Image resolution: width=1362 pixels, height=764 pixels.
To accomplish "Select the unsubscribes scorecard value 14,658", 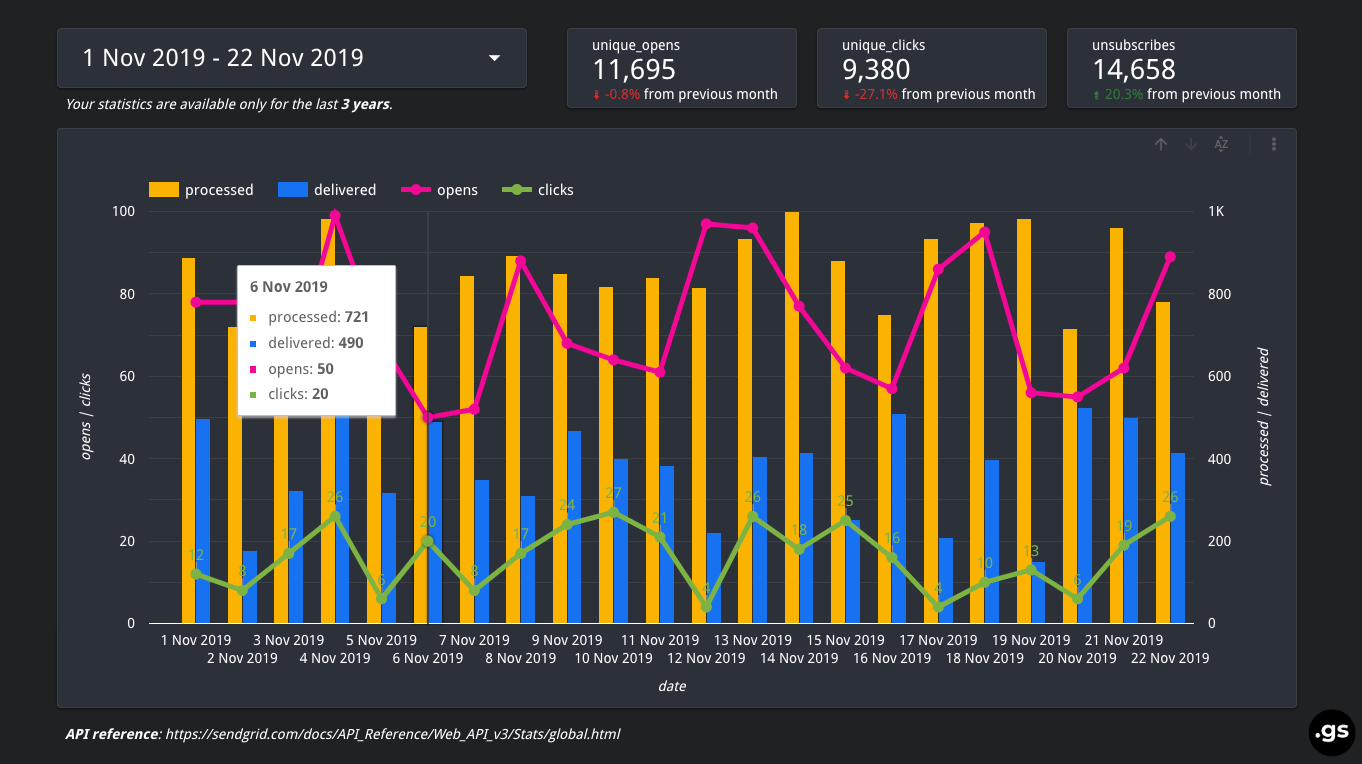I will tap(1134, 69).
